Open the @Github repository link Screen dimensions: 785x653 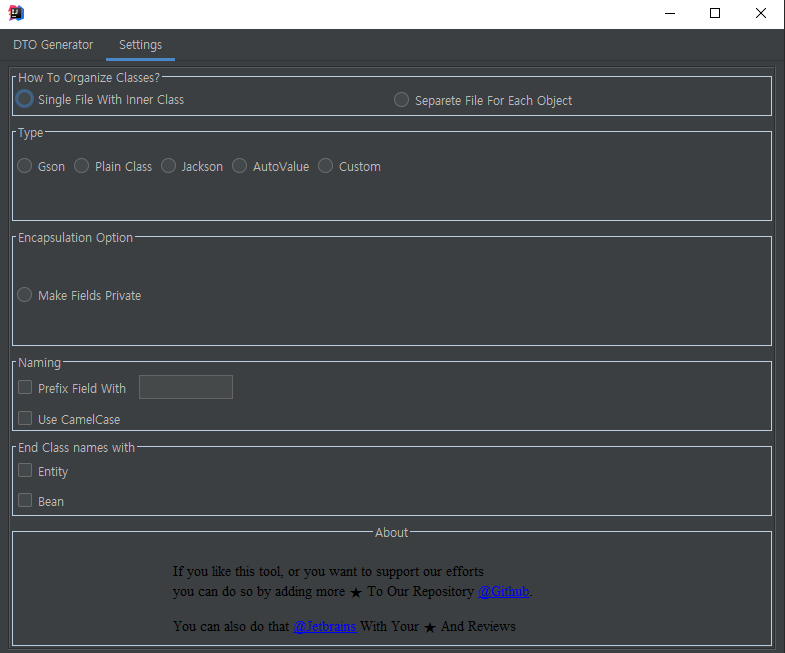[x=504, y=591]
